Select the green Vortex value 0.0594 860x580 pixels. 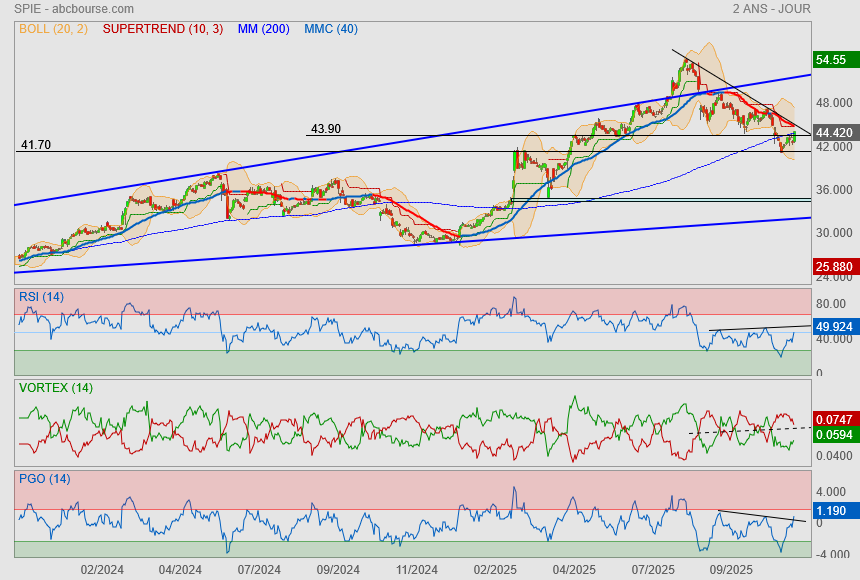pyautogui.click(x=834, y=435)
